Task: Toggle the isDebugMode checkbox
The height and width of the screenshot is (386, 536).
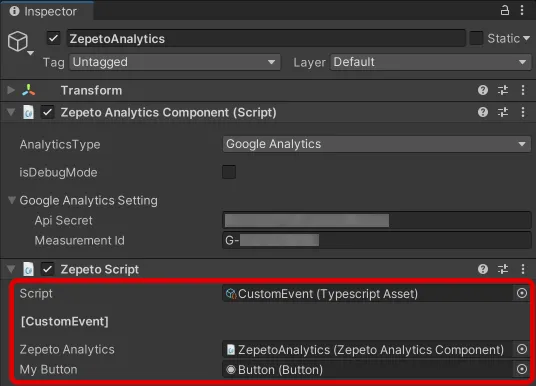Action: point(229,172)
